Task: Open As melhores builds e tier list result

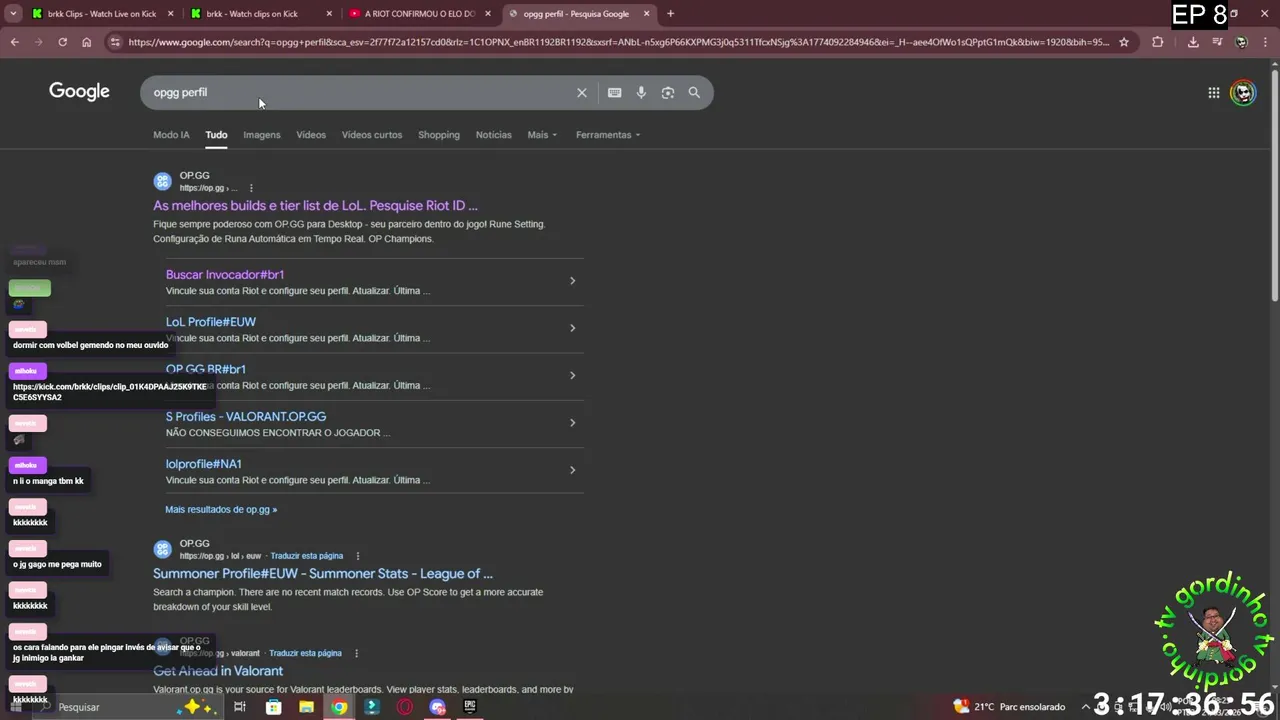Action: (x=315, y=206)
